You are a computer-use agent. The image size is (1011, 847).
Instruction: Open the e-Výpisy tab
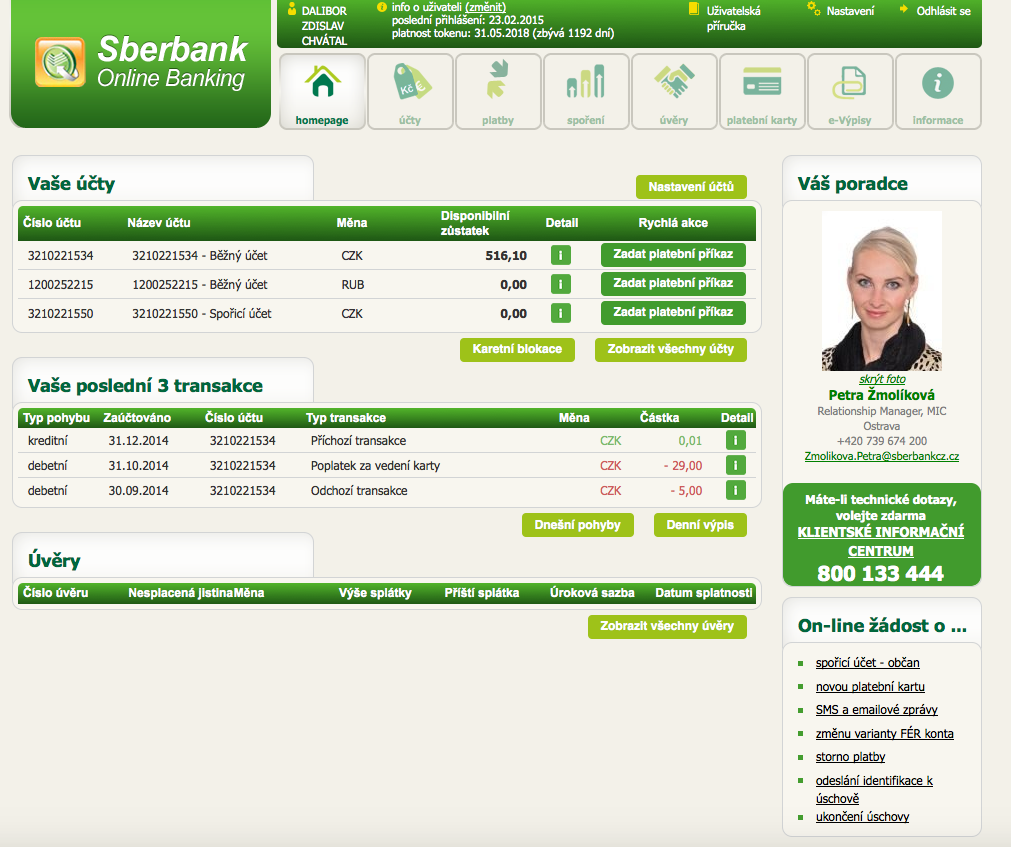point(850,92)
